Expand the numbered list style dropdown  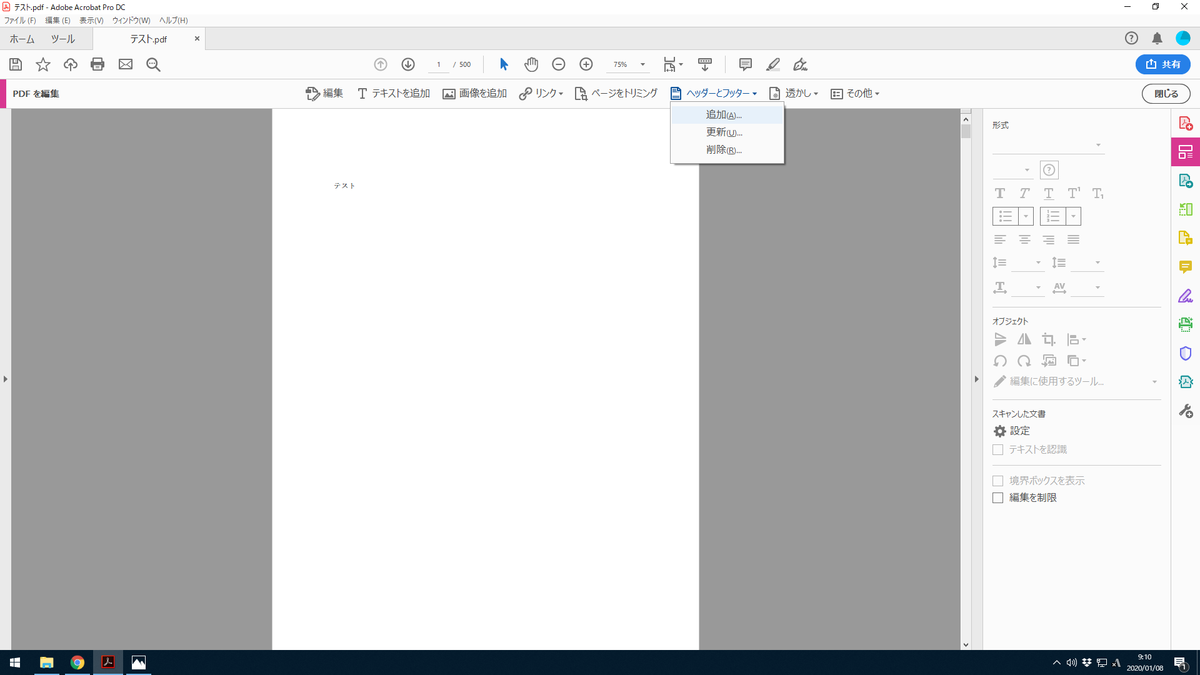pyautogui.click(x=1074, y=216)
